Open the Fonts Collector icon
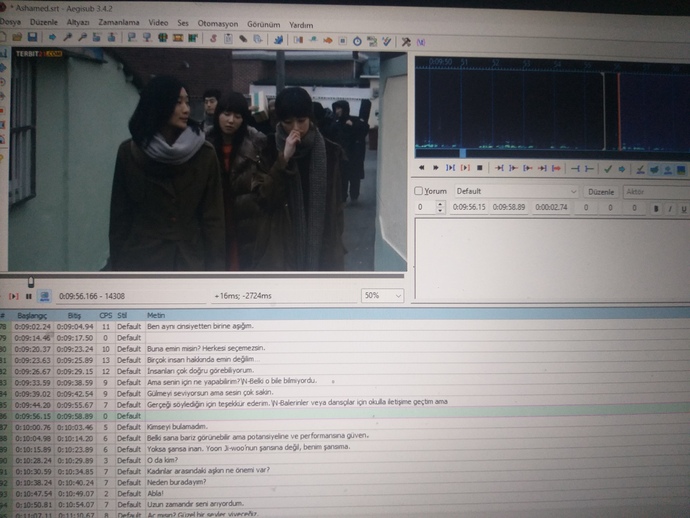The image size is (690, 518). tap(258, 39)
